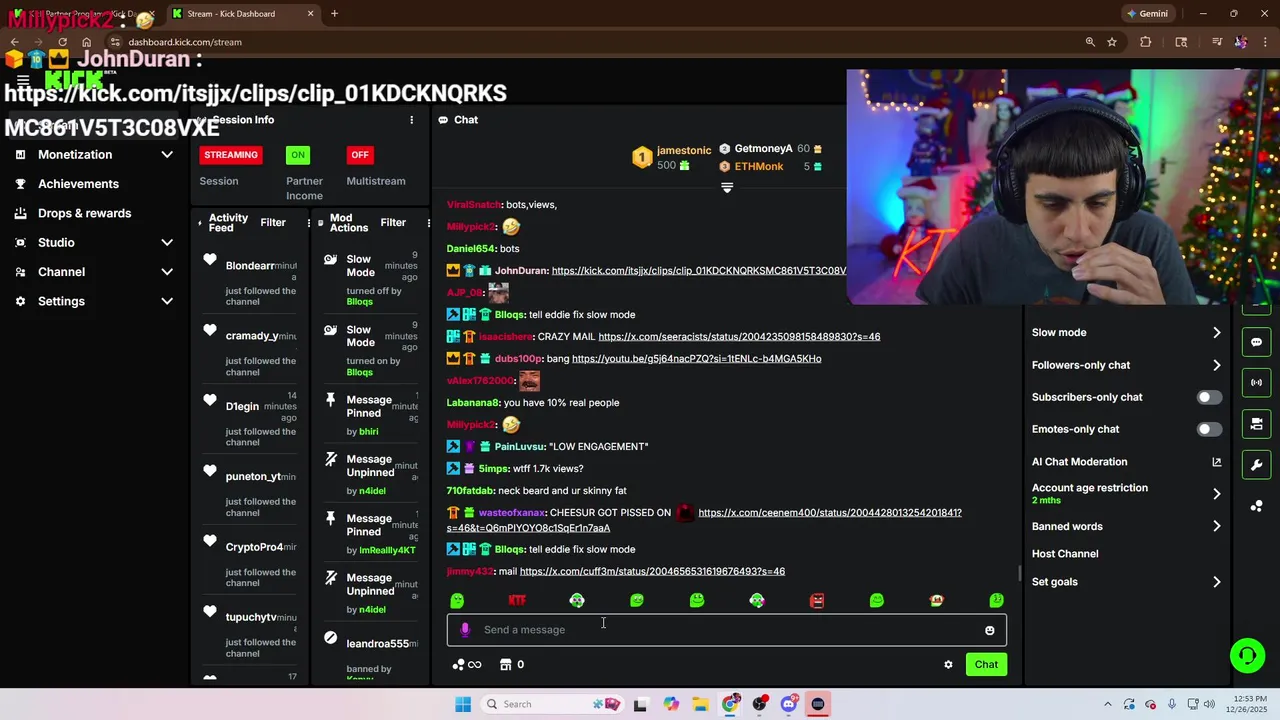Open JohnDuran's kick.com clip link
Viewport: 1280px width, 720px height.
[x=699, y=271]
